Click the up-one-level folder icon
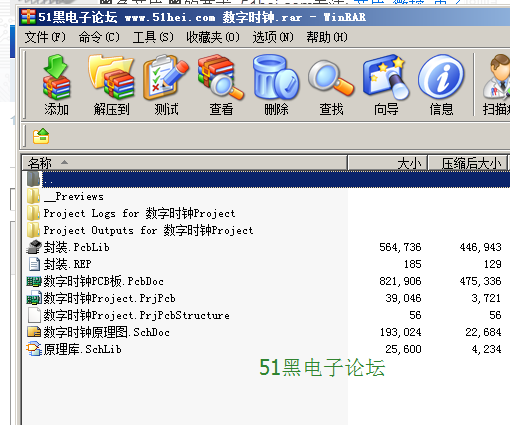Viewport: 510px width, 425px height. (x=41, y=136)
